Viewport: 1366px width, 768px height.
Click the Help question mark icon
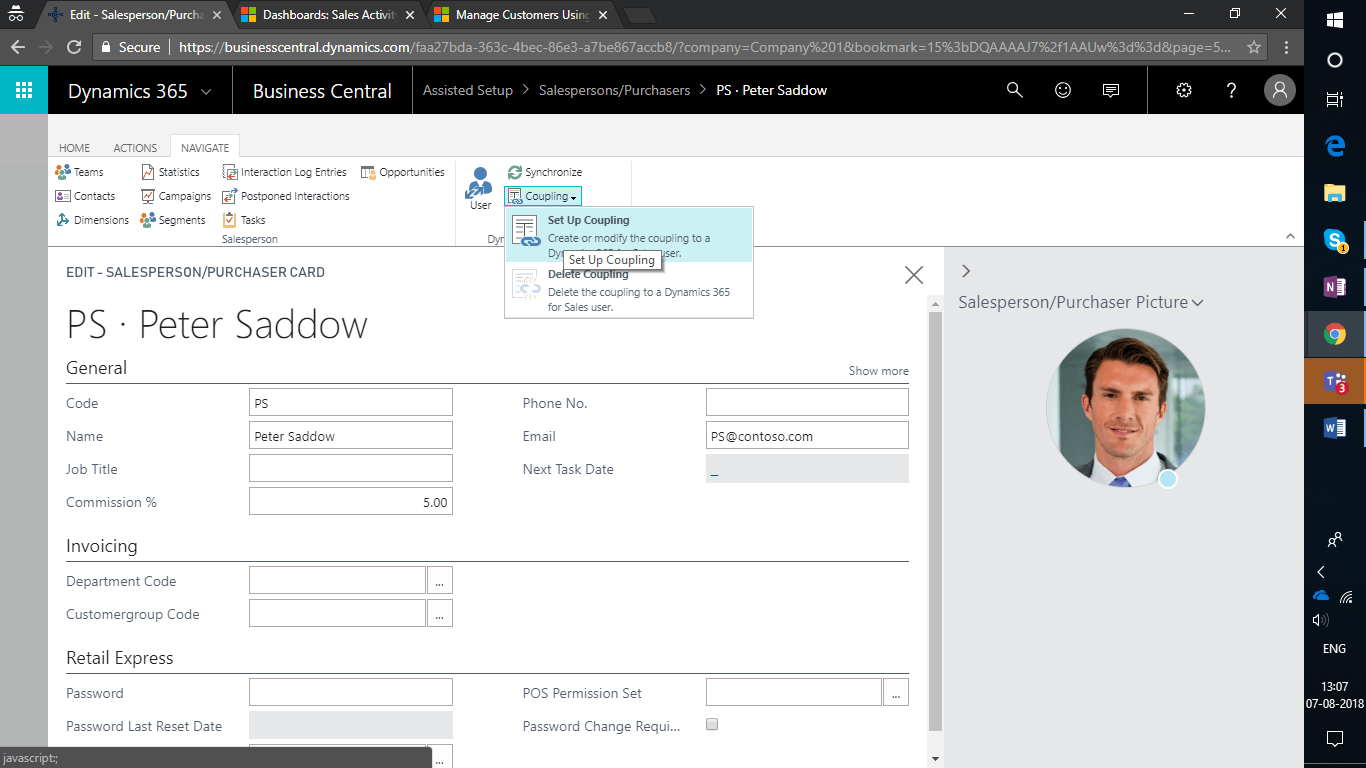coord(1231,90)
